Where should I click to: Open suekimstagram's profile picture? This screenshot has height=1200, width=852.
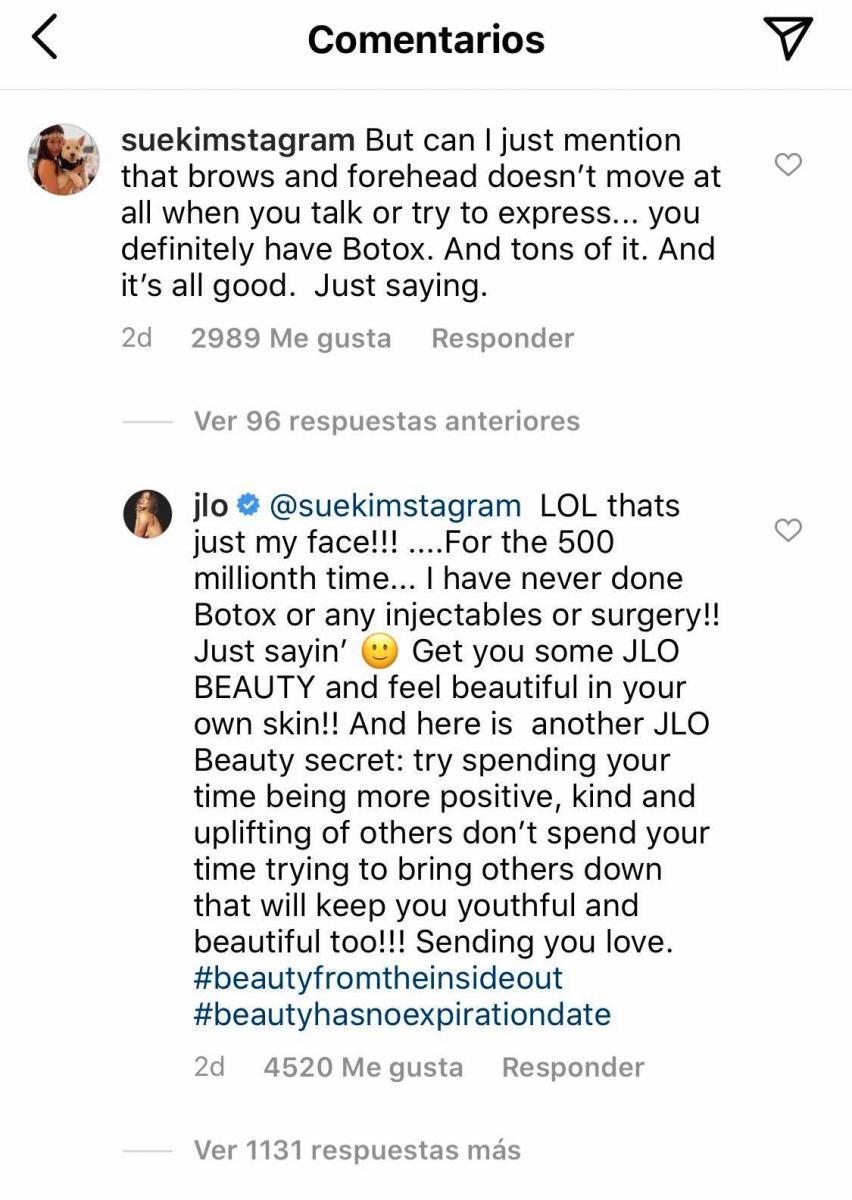tap(64, 160)
